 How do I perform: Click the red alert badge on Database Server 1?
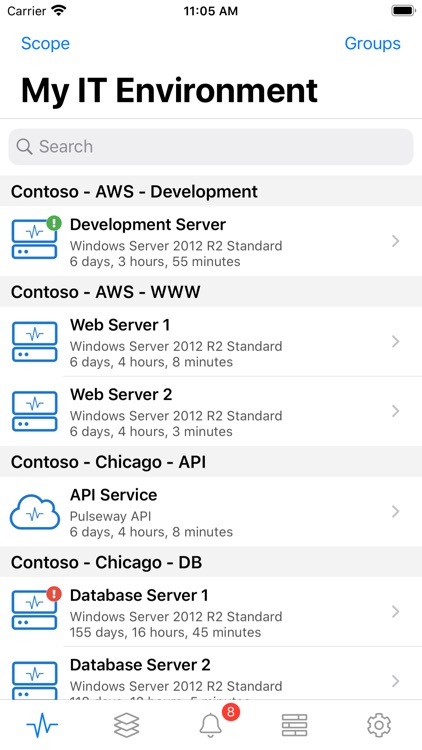click(x=54, y=594)
